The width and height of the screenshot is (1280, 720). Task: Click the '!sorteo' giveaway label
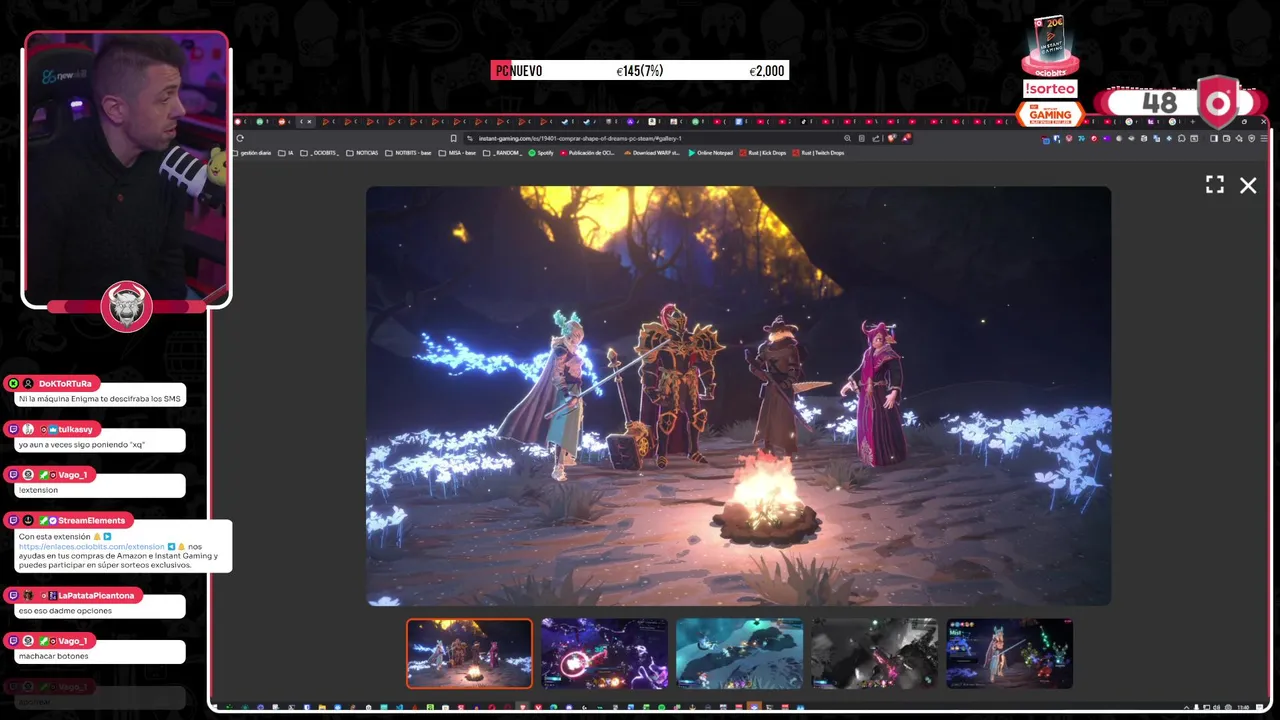[1050, 89]
